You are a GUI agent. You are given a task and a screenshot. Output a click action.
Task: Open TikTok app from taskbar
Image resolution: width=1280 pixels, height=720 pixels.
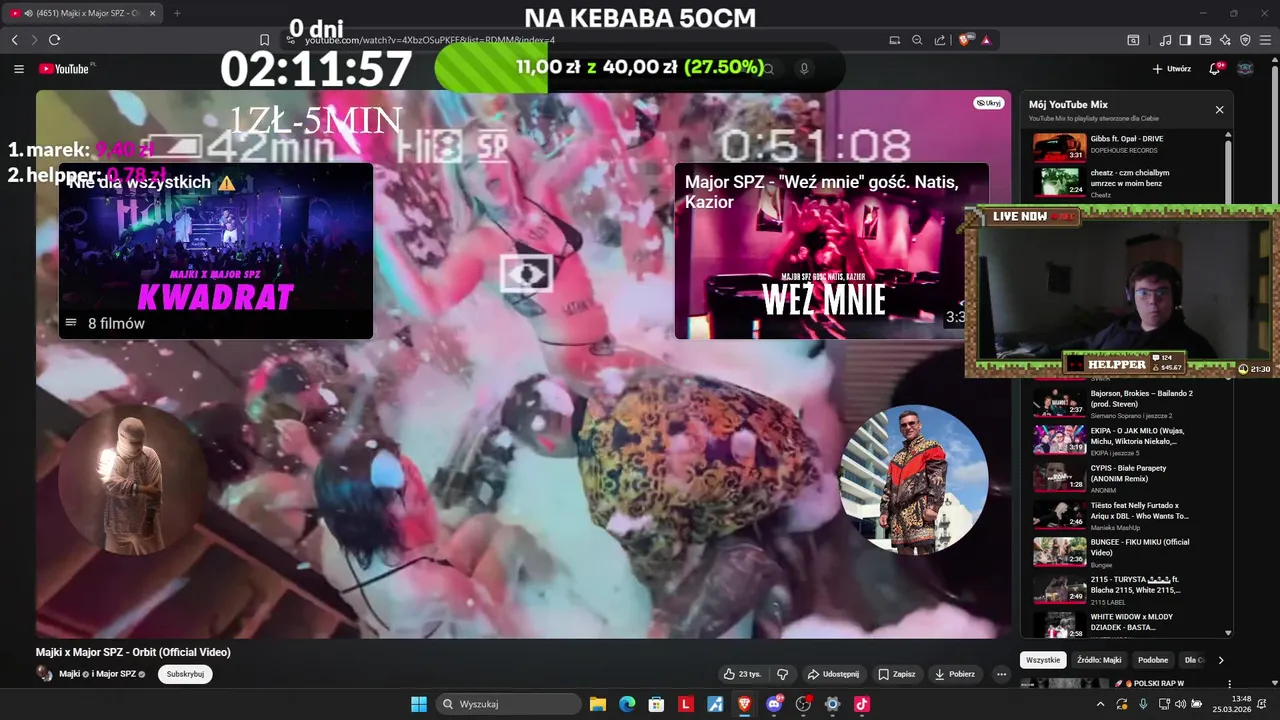coord(862,704)
